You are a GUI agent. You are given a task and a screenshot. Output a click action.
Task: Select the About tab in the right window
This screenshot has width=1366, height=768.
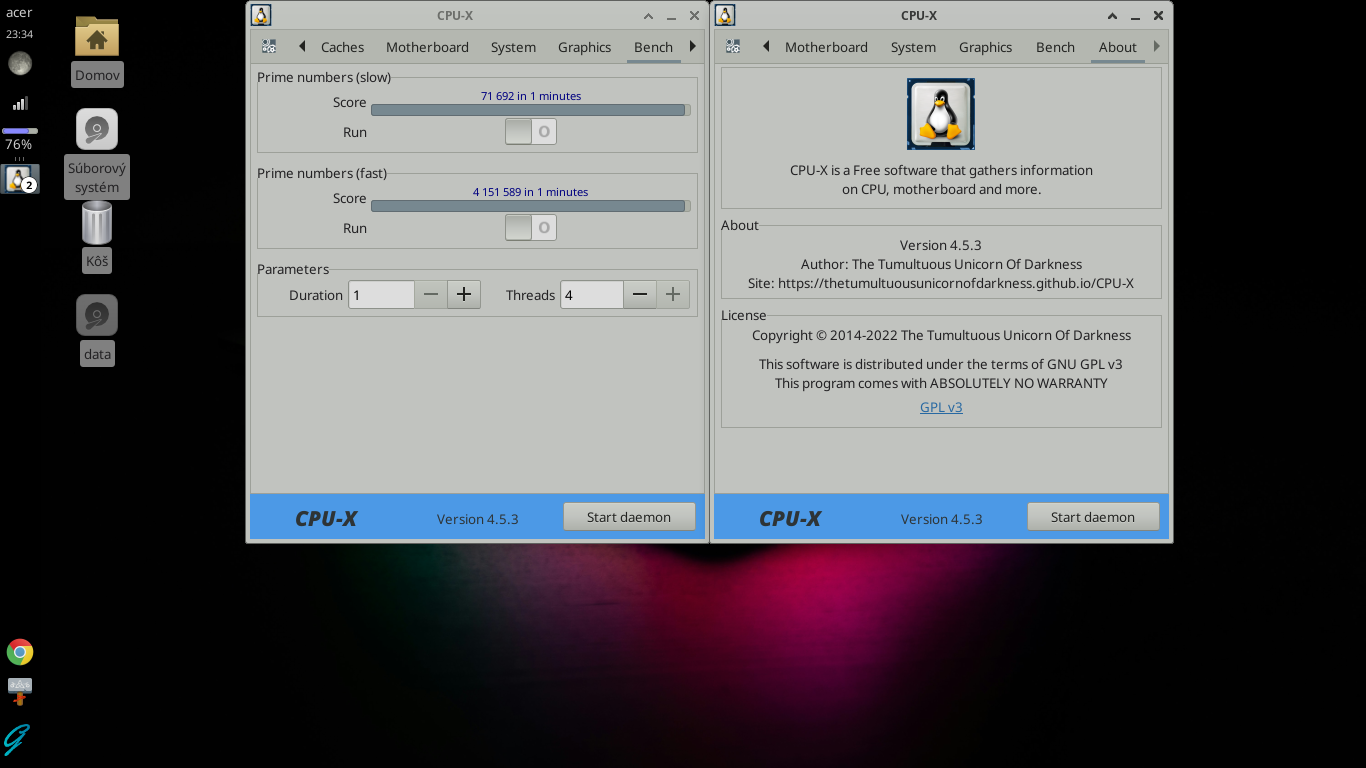1117,47
